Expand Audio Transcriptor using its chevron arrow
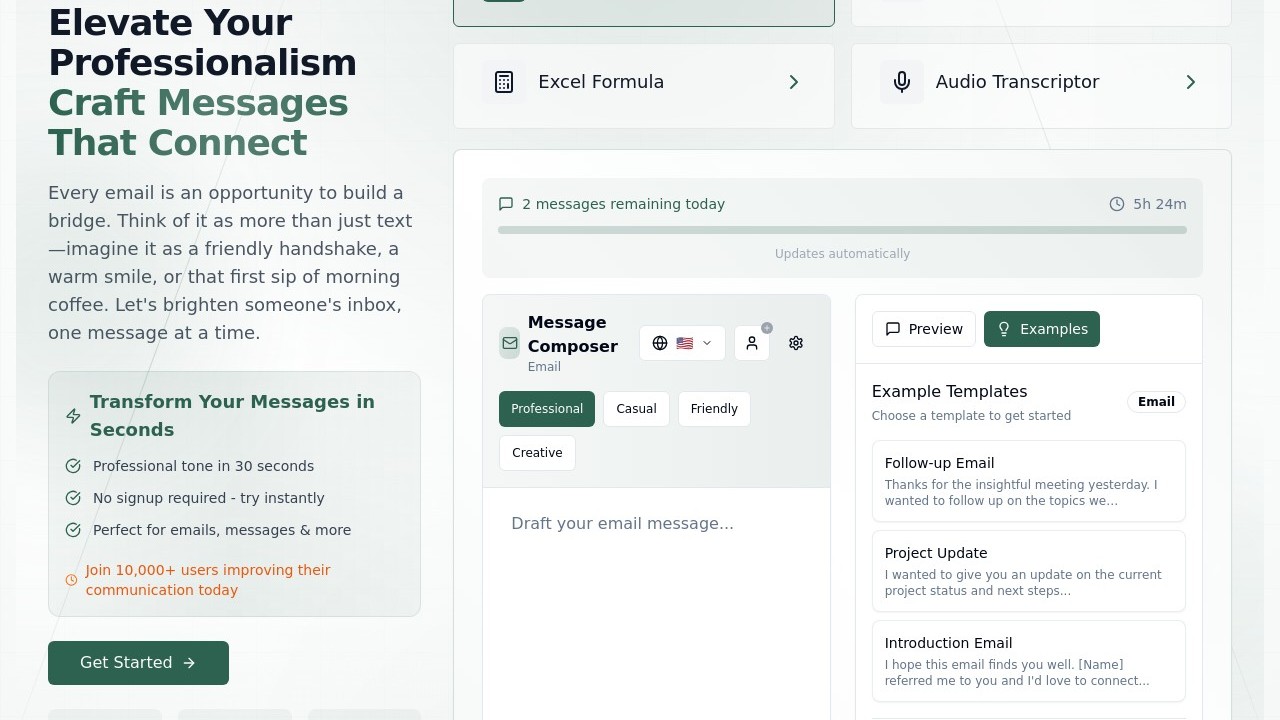The width and height of the screenshot is (1280, 720). click(x=1191, y=82)
